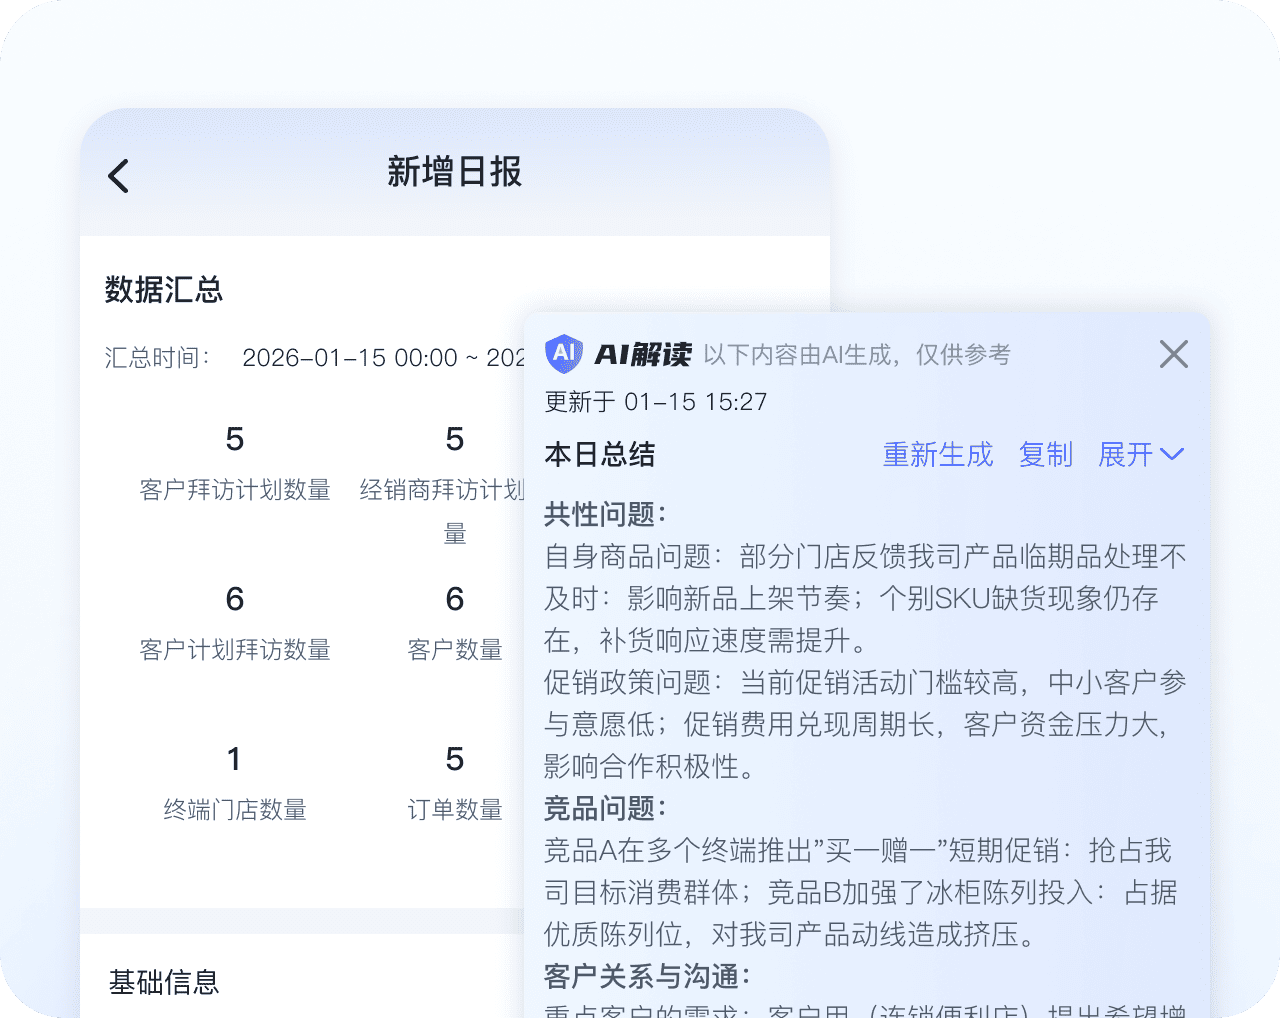Click the 本日总结 heading
The image size is (1280, 1018).
point(600,455)
